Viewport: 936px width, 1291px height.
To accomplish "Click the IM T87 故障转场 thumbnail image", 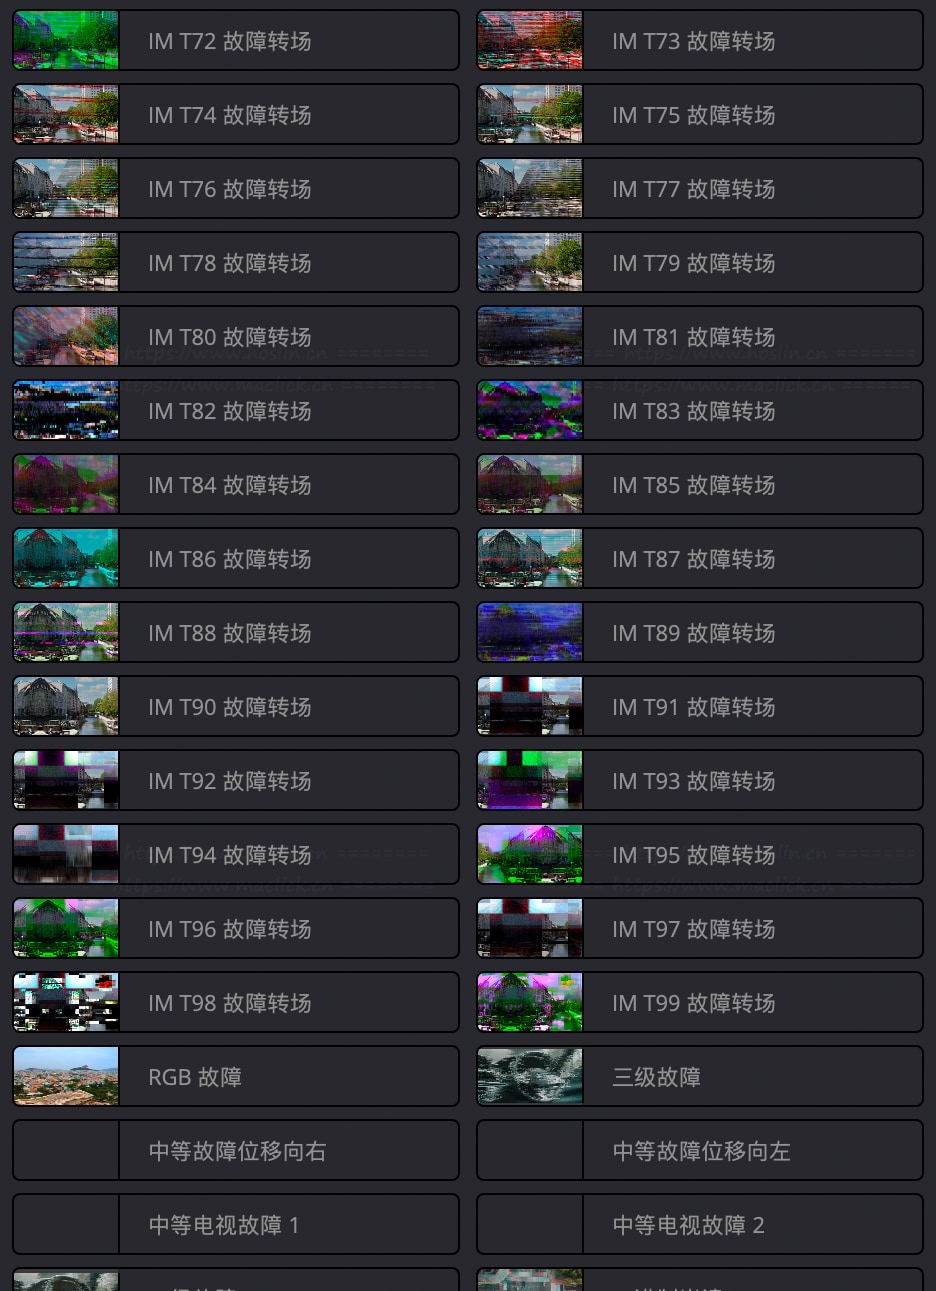I will click(x=530, y=559).
